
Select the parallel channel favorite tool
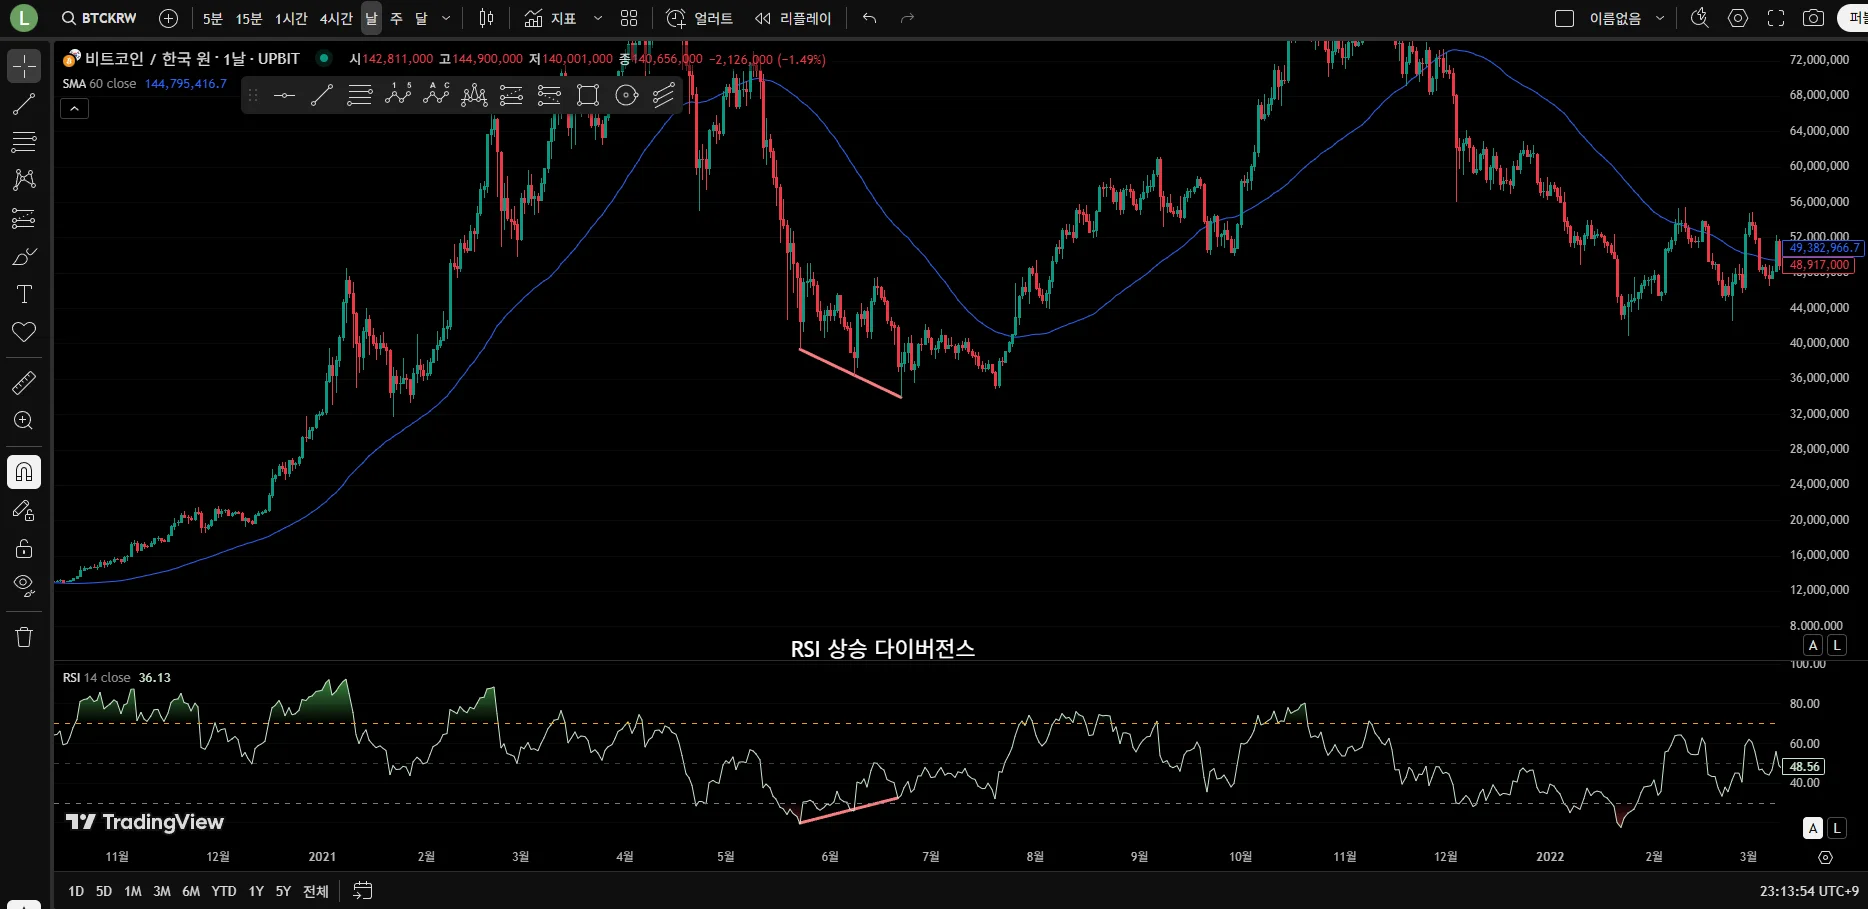click(664, 95)
